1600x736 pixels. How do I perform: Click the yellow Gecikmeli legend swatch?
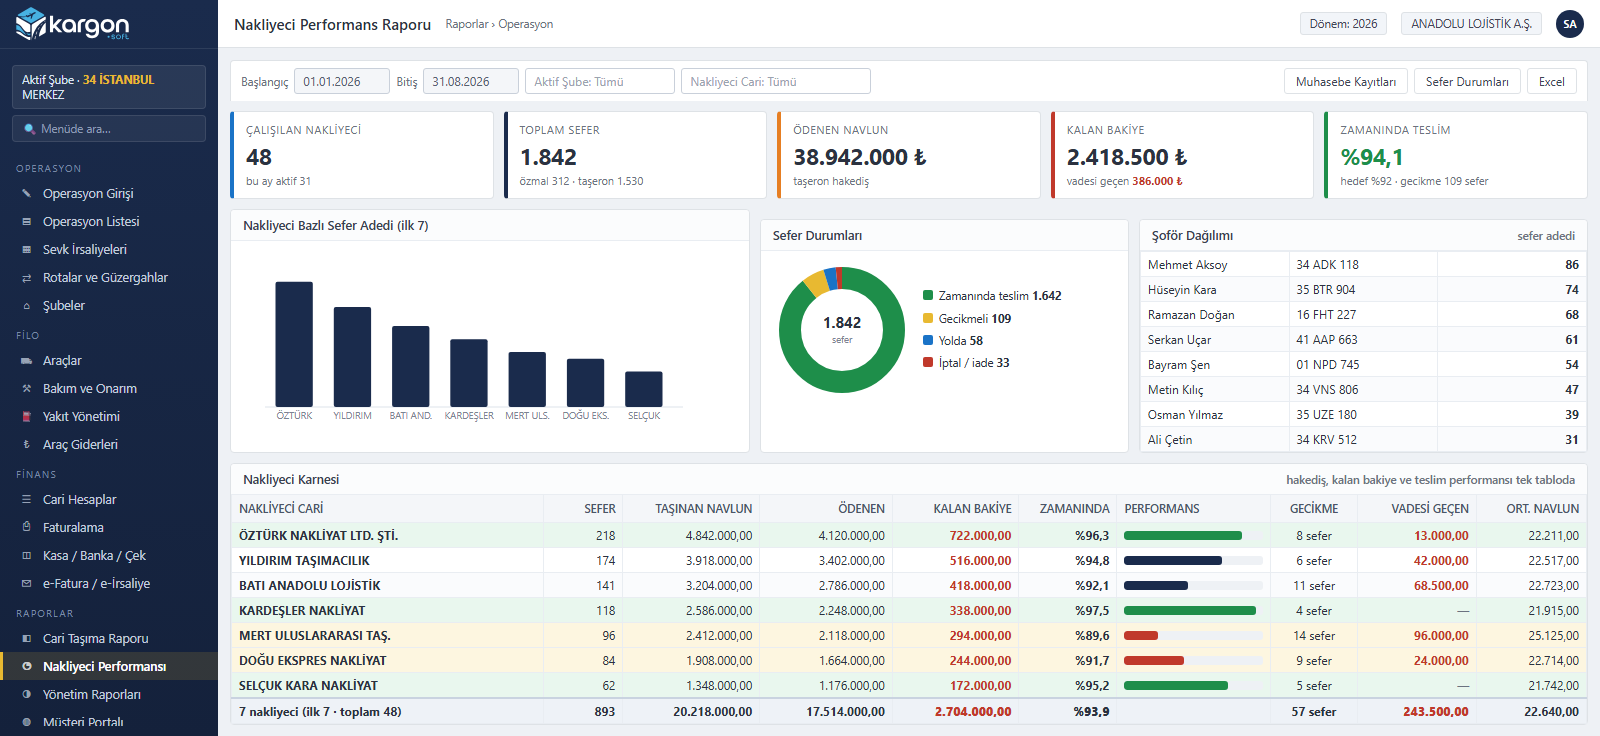tap(928, 319)
